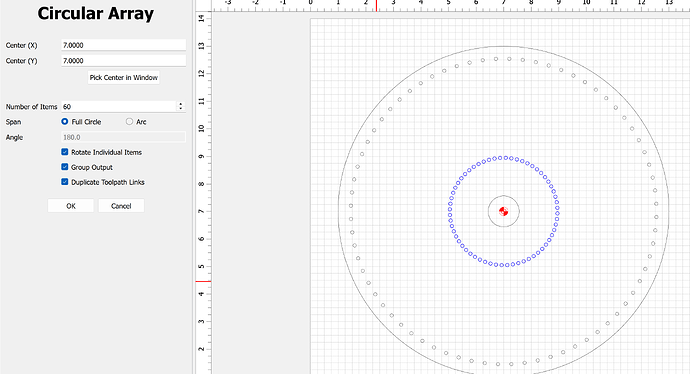The width and height of the screenshot is (690, 374).
Task: Click the large outer circle outline
Action: point(338,211)
